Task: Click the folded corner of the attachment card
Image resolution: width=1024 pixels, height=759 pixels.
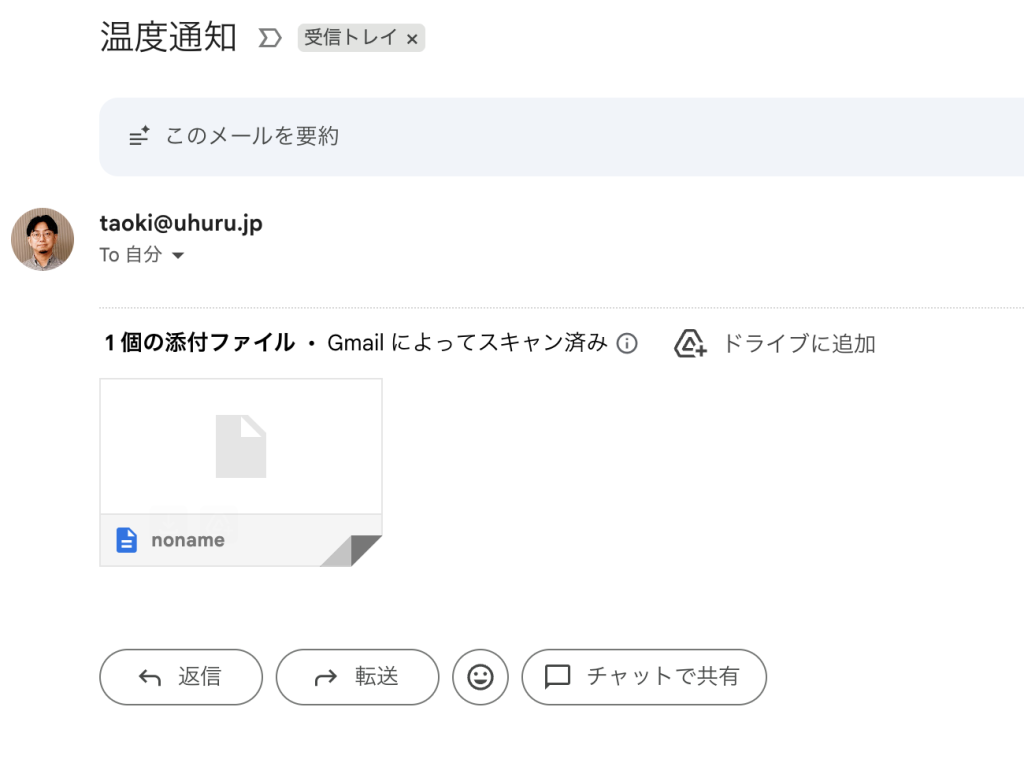Action: (358, 550)
